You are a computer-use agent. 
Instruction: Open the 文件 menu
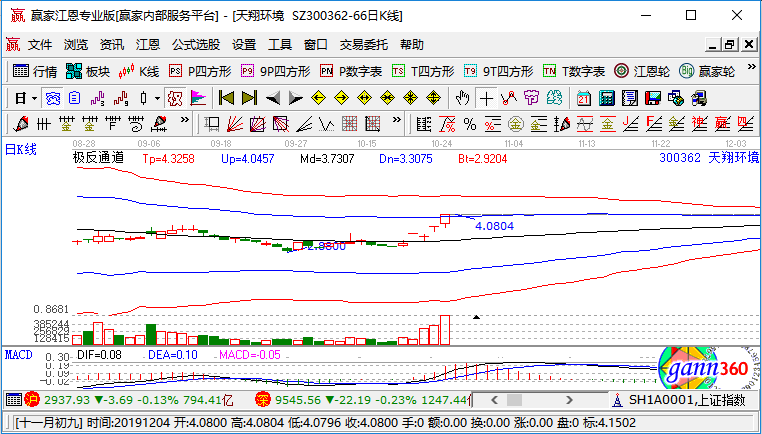click(39, 45)
